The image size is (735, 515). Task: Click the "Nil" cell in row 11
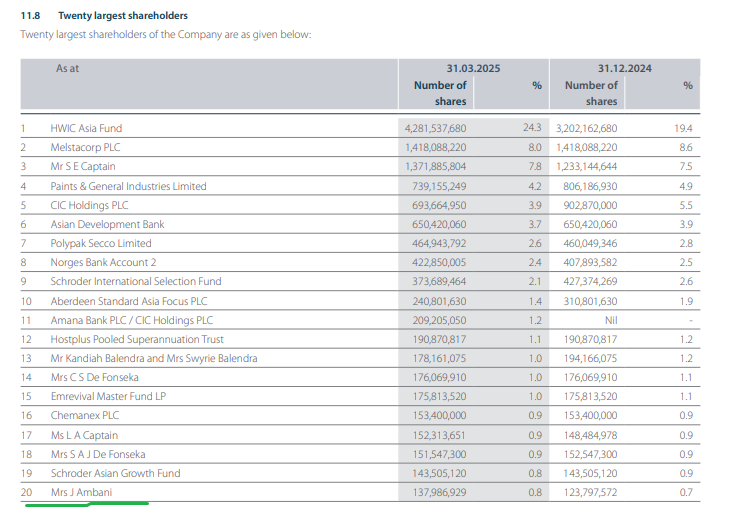coord(611,321)
